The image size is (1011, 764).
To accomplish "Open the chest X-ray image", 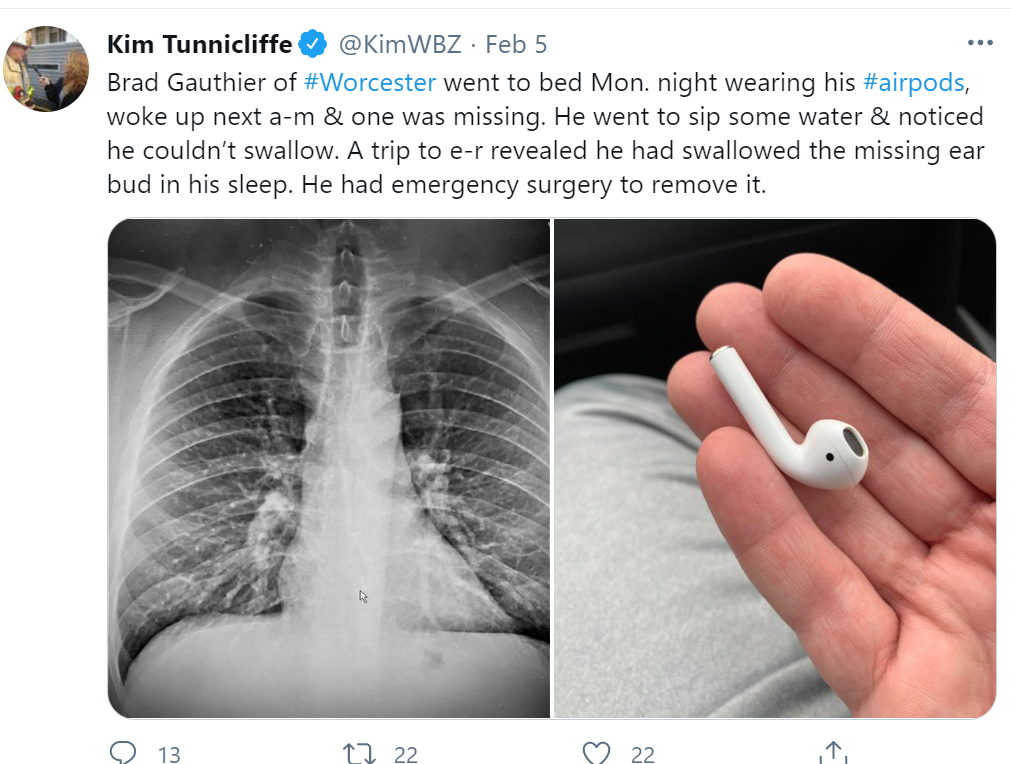I will click(x=329, y=467).
